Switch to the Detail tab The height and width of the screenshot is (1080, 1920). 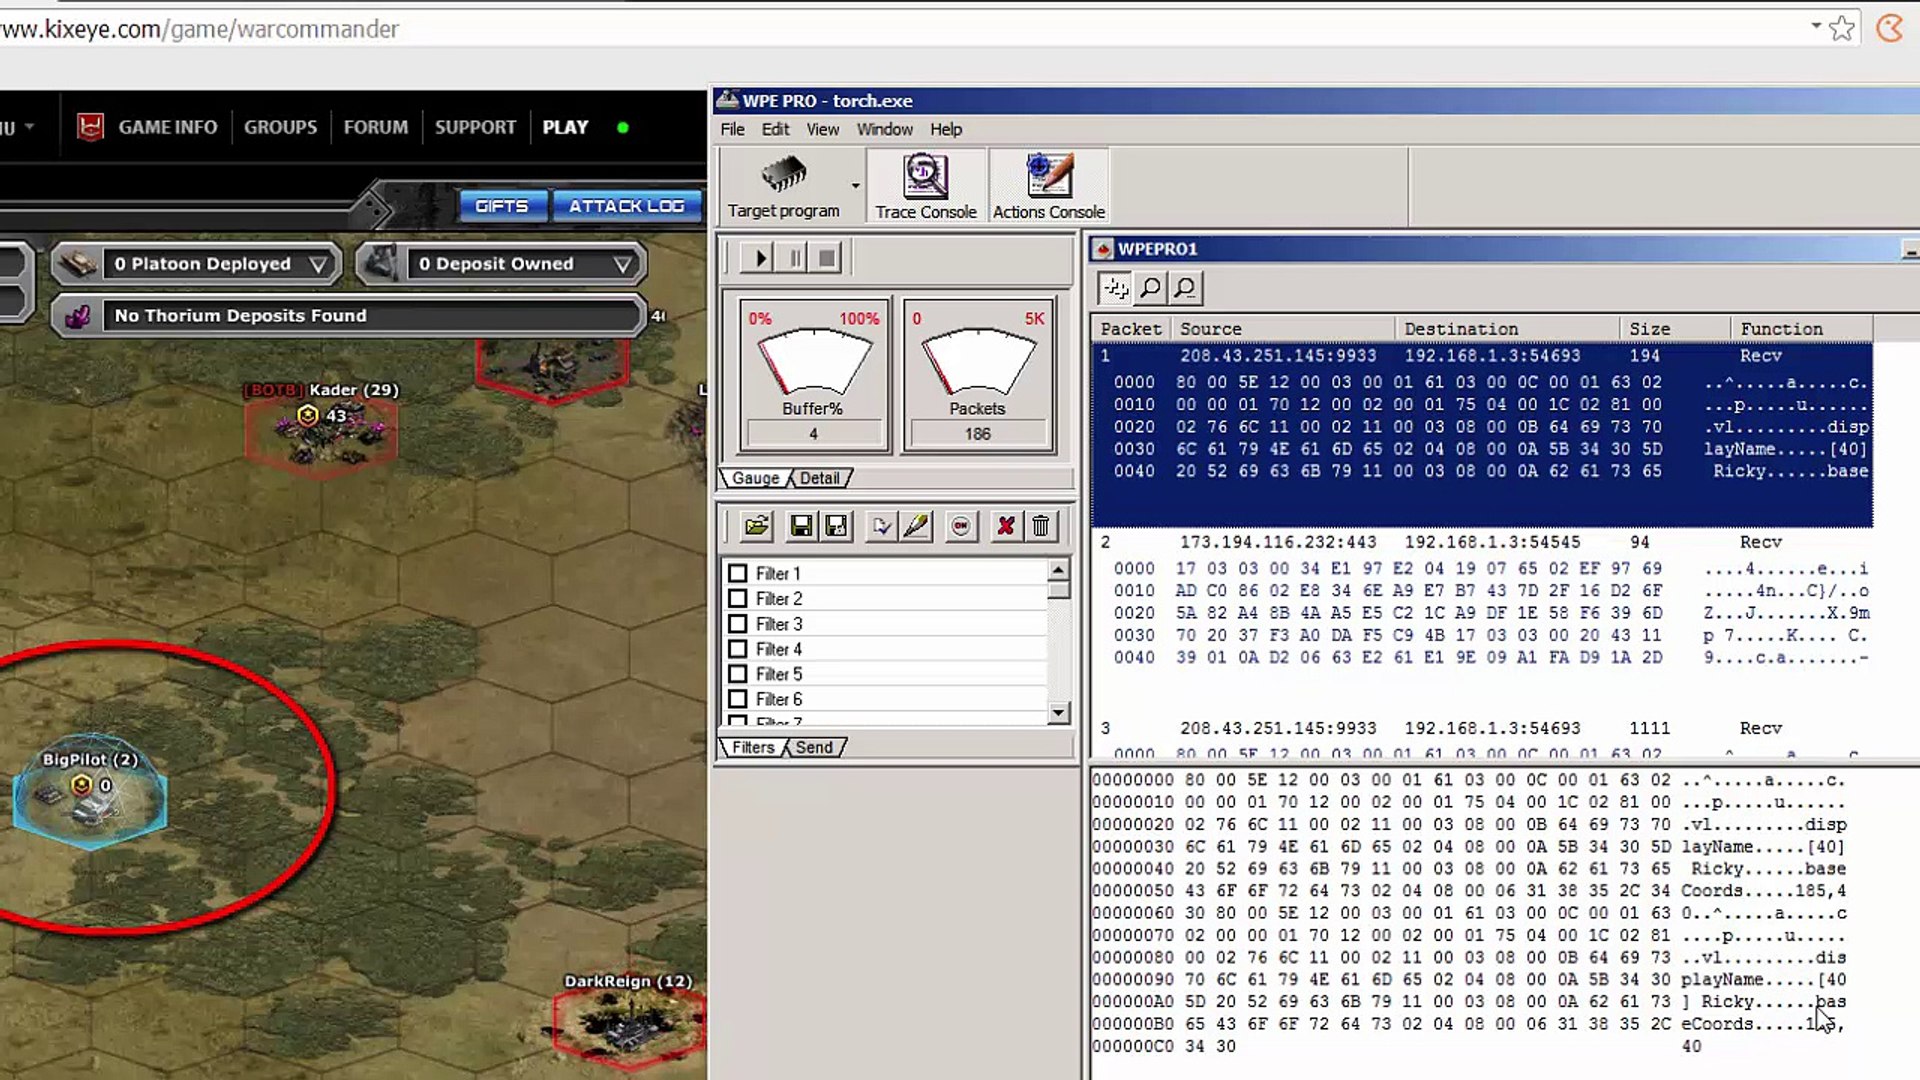[819, 478]
